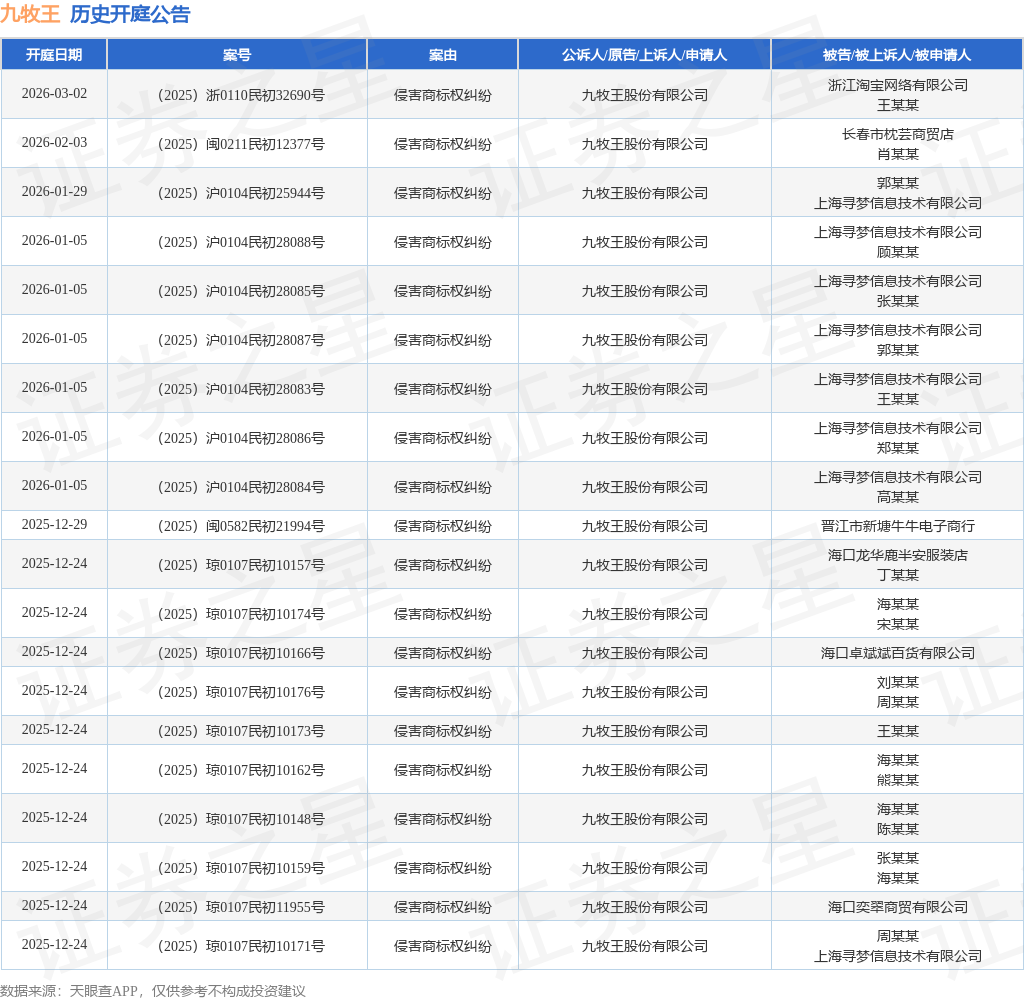Click the 九牧王 orange title text
This screenshot has height=1000, width=1024.
(x=30, y=14)
